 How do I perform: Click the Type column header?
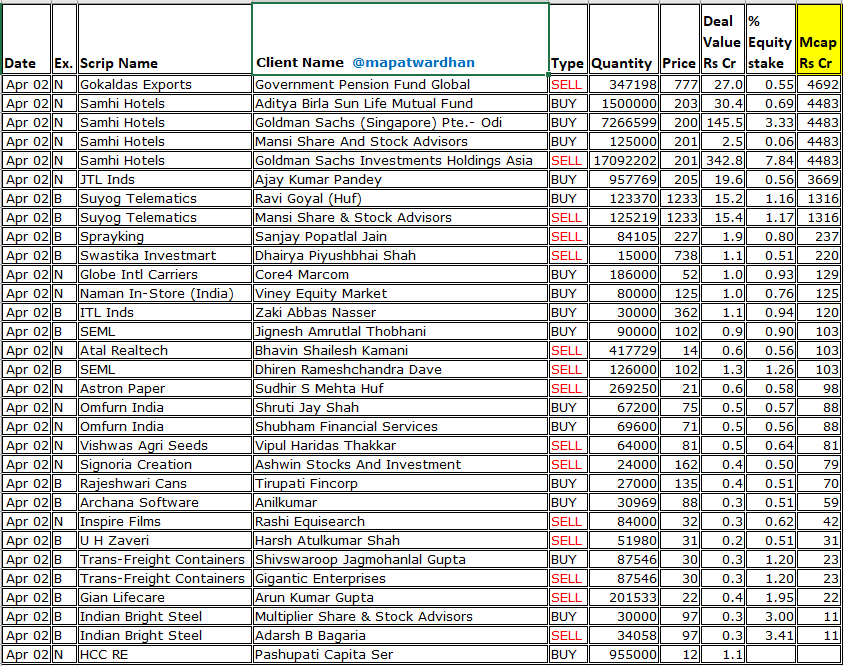(x=568, y=39)
